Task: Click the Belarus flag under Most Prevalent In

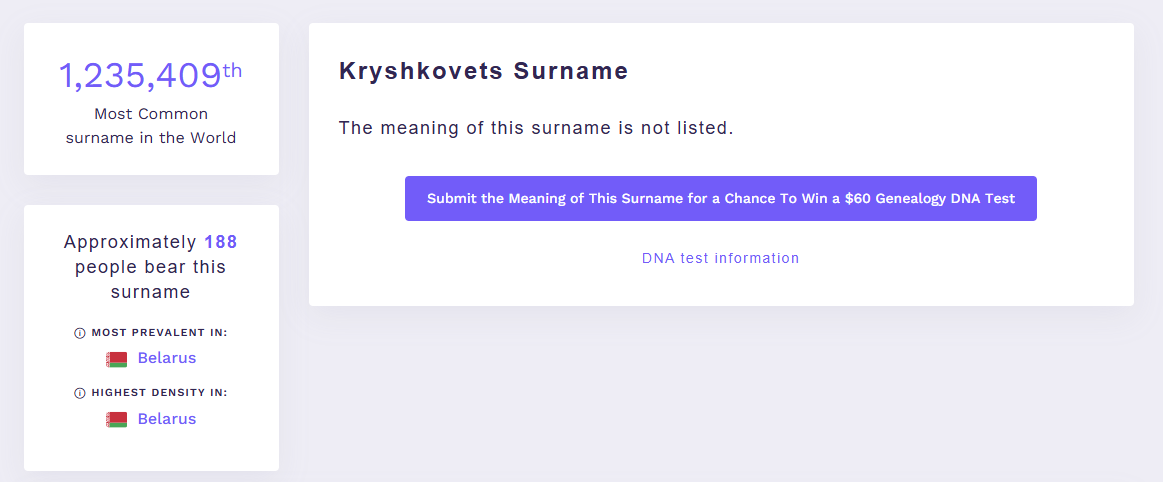Action: [116, 359]
